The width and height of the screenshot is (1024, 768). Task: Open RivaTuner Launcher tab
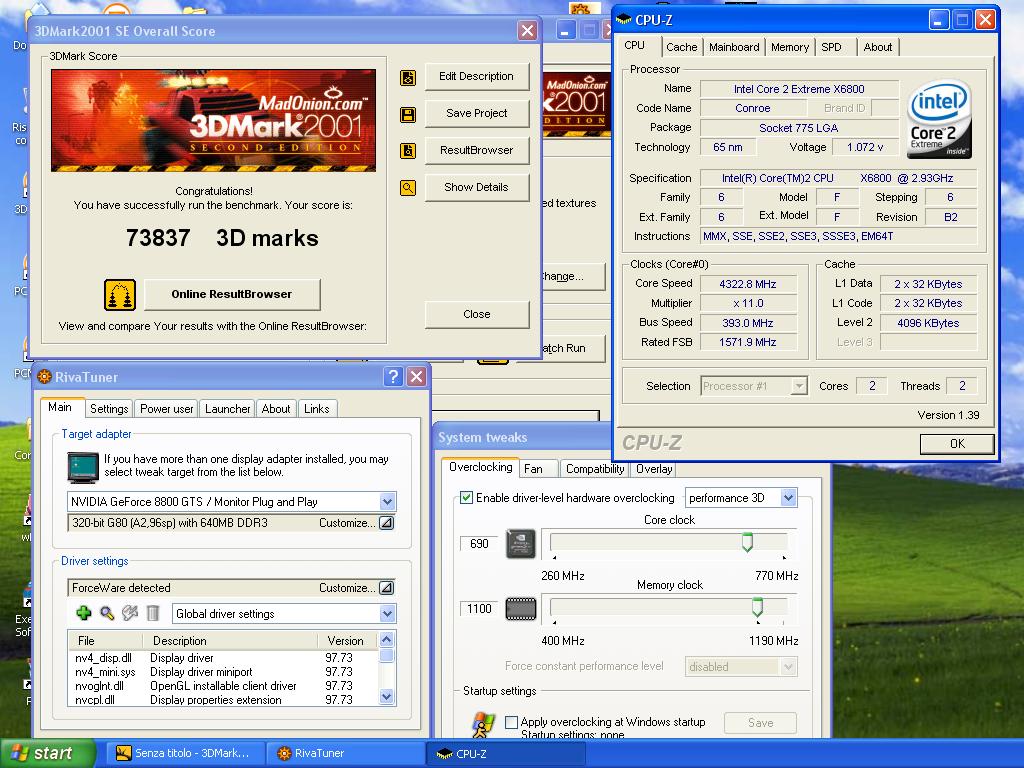(227, 409)
